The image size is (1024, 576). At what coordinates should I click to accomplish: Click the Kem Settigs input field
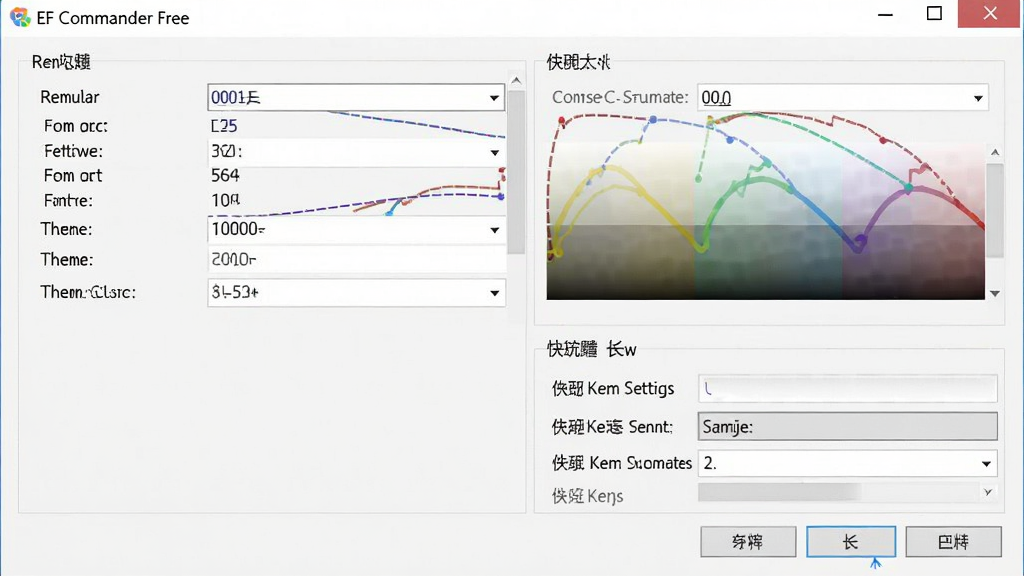click(848, 389)
